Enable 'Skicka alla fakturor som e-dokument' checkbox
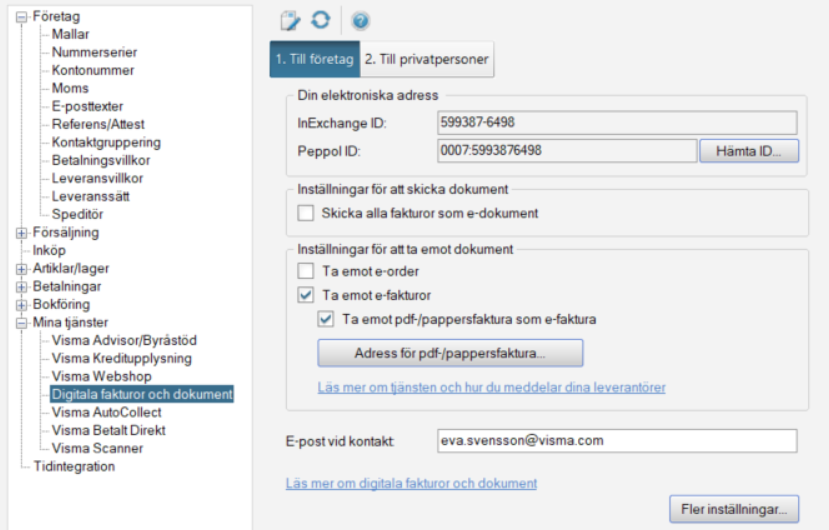Screen dimensions: 829x530 (306, 213)
